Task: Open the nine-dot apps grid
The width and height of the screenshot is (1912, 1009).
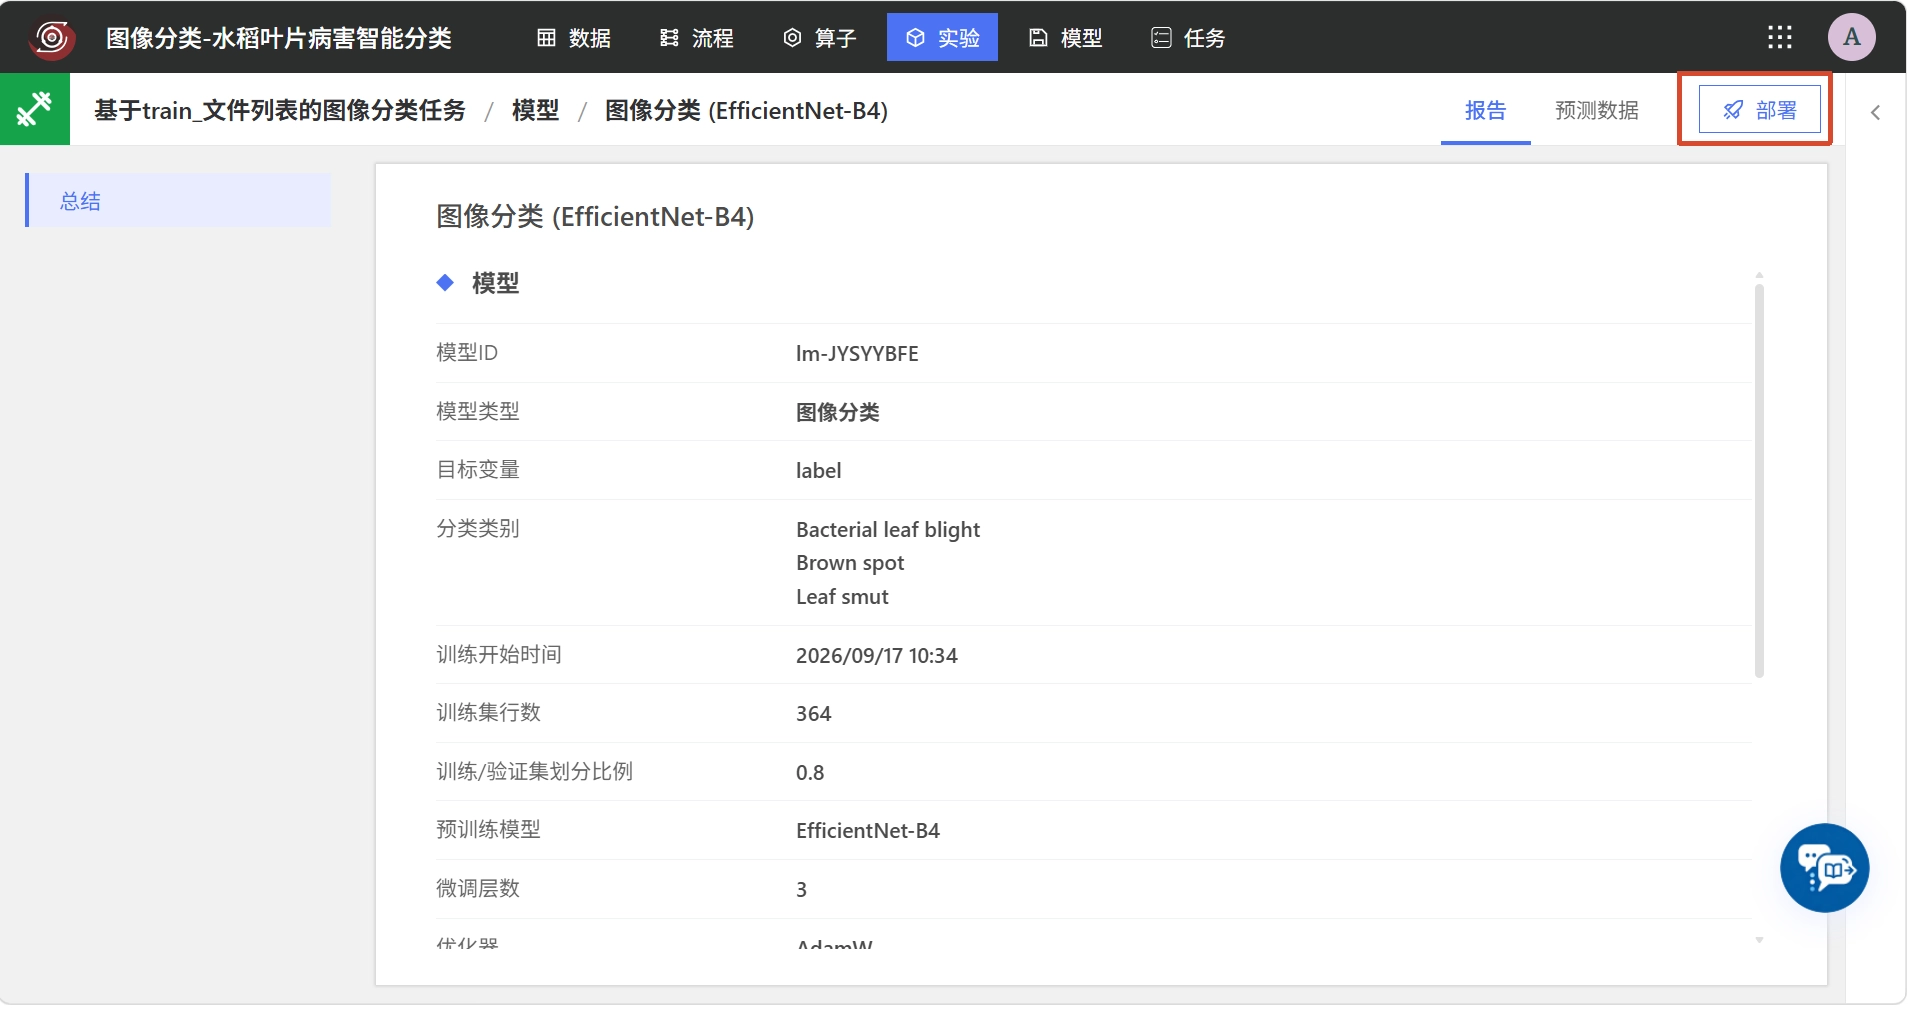Action: (x=1780, y=38)
